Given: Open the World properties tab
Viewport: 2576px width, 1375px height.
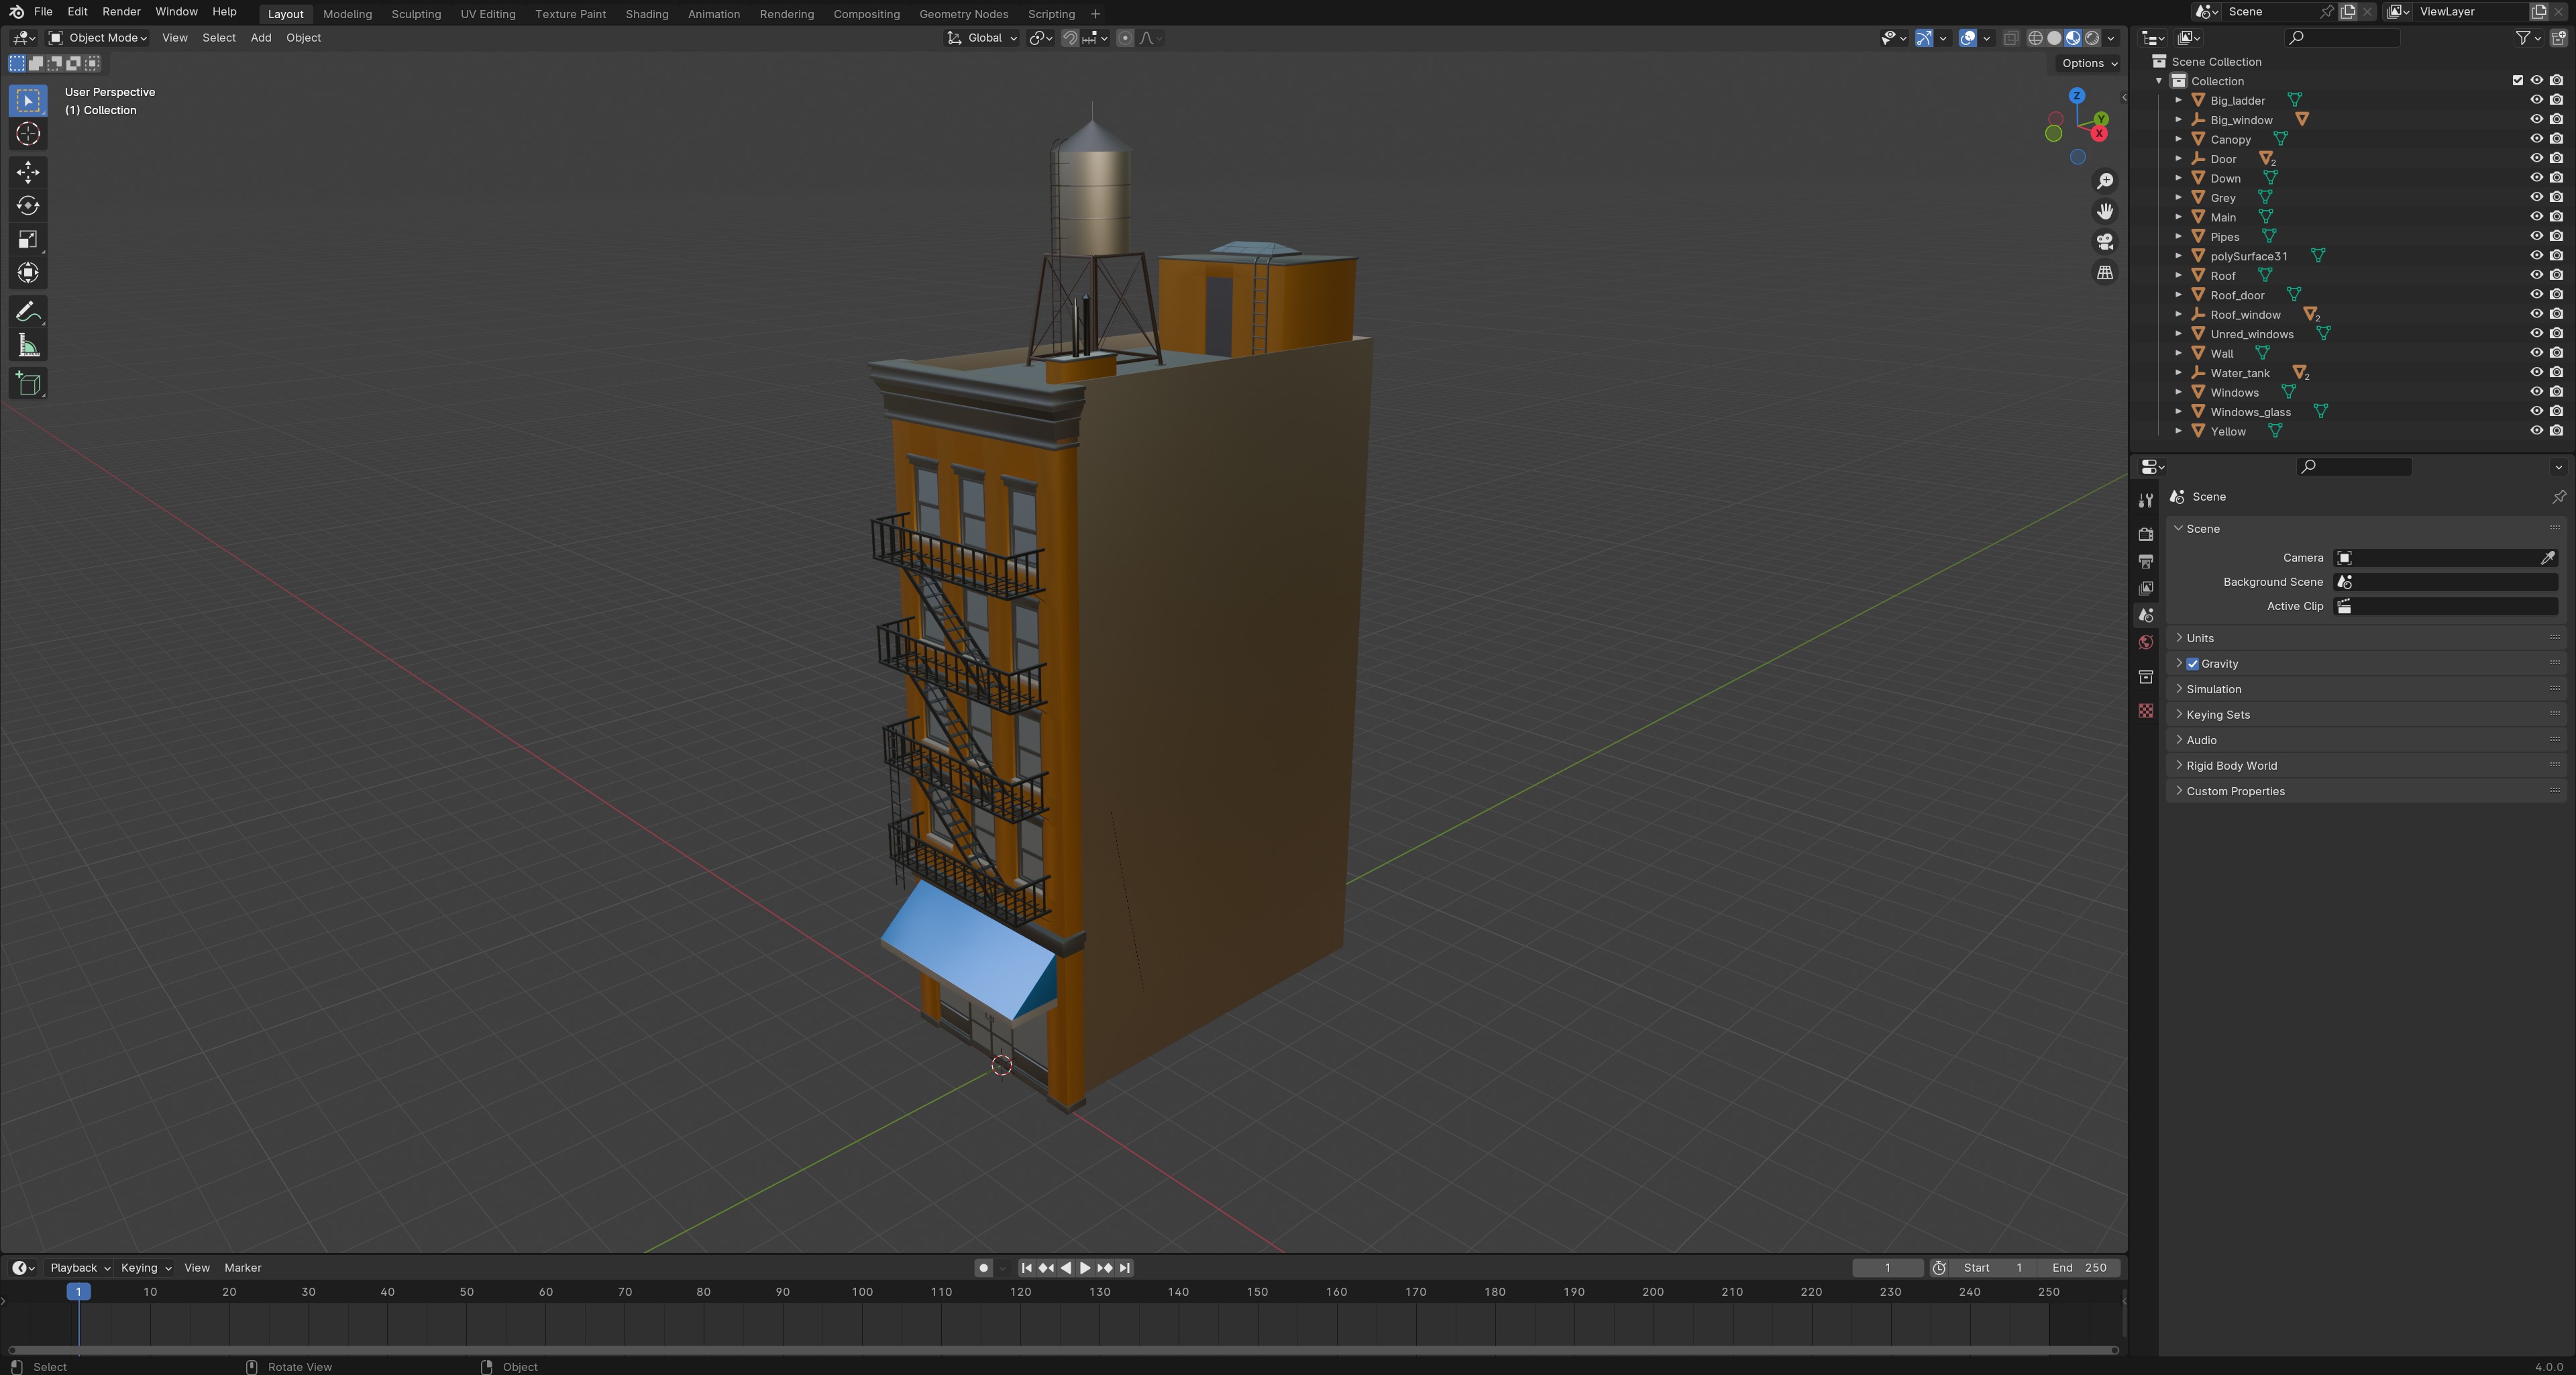Looking at the screenshot, I should click(2145, 642).
